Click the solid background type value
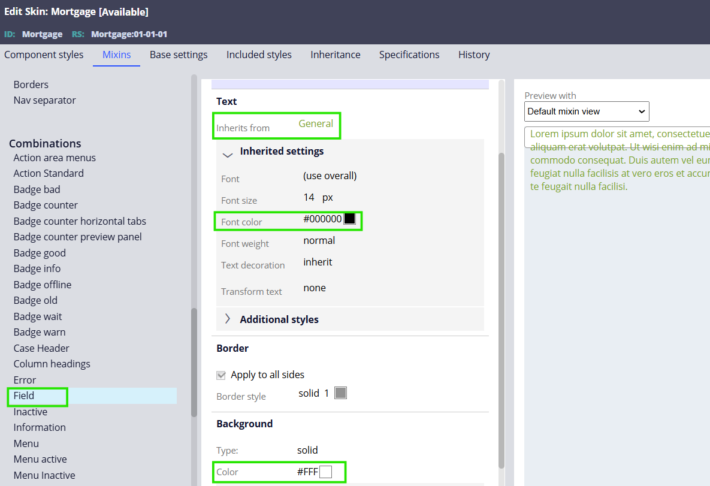 (307, 450)
